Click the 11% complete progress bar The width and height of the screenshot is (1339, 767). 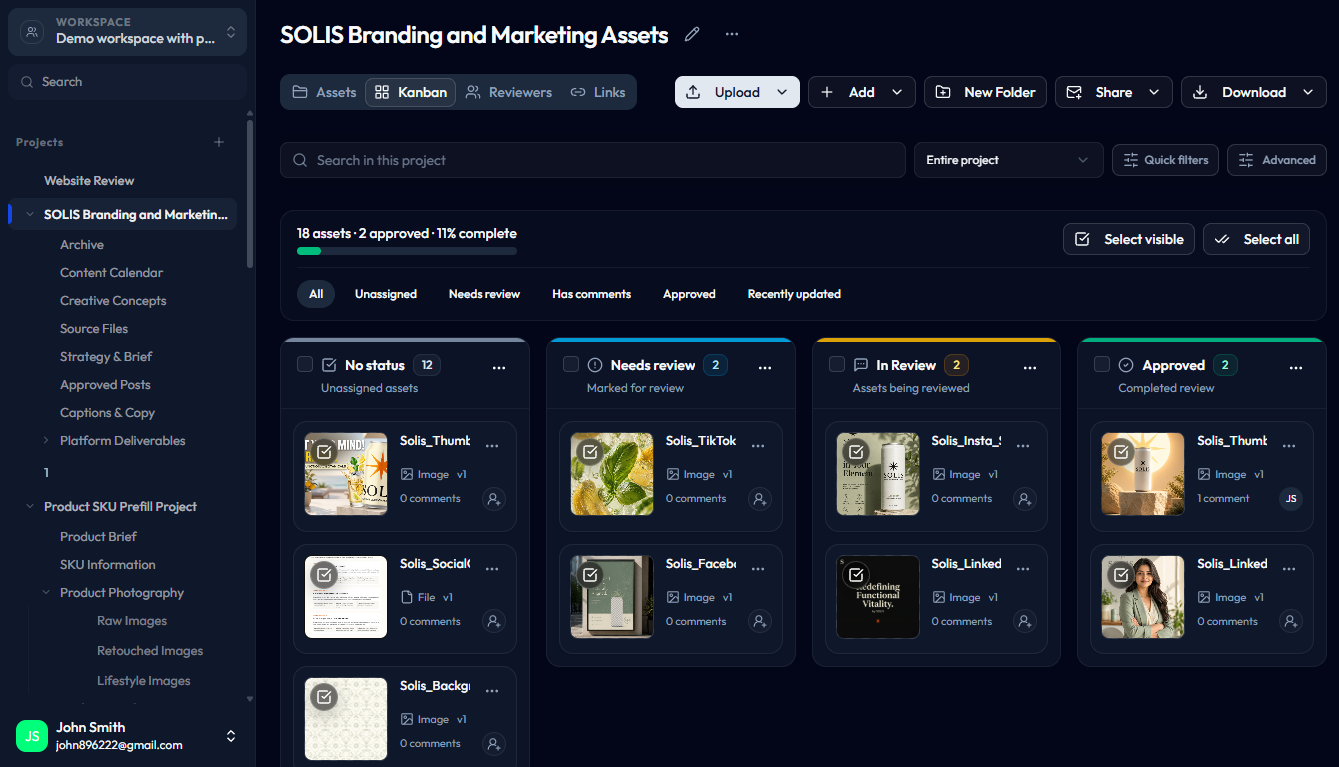click(x=407, y=251)
